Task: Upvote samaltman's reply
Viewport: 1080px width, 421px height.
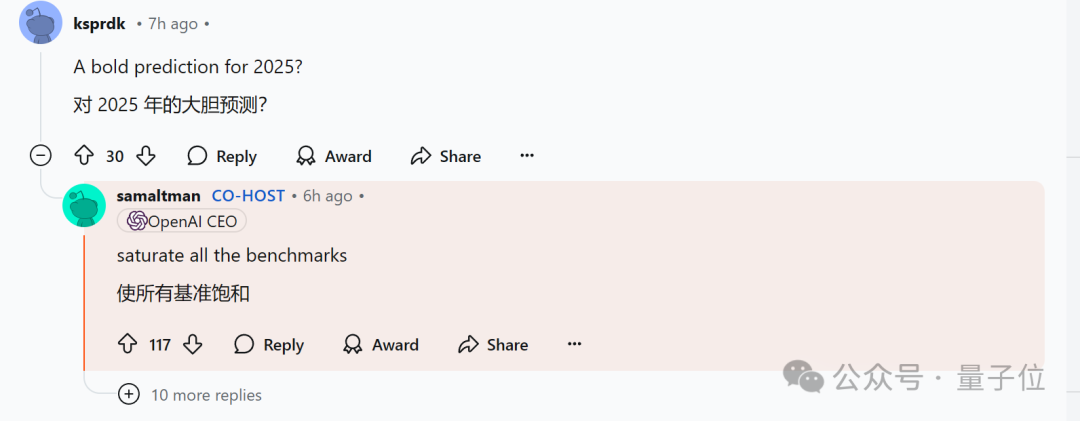Action: pyautogui.click(x=127, y=344)
